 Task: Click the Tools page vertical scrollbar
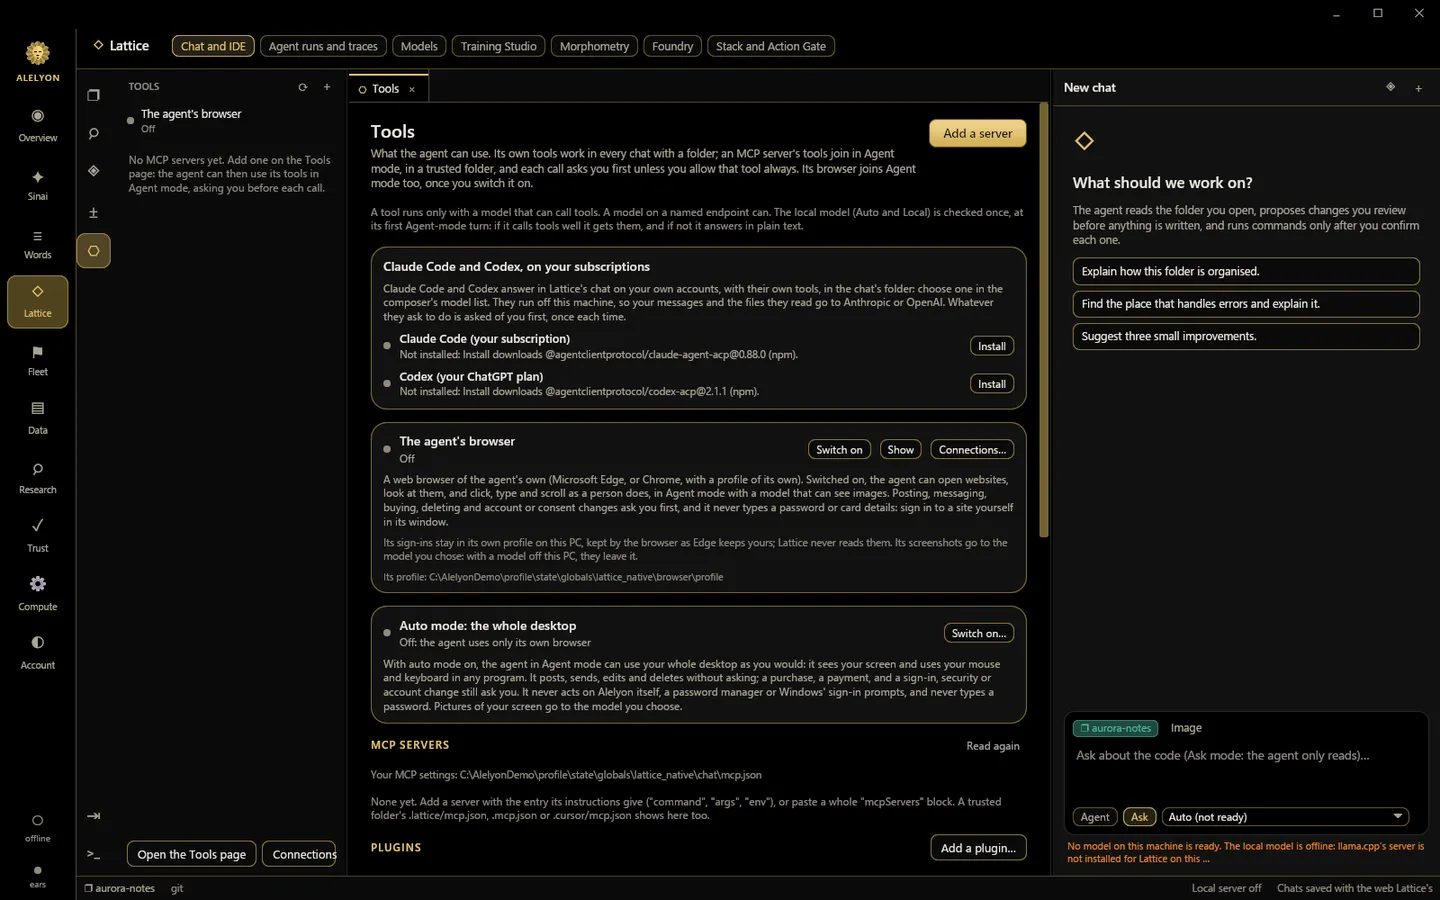pyautogui.click(x=1044, y=320)
